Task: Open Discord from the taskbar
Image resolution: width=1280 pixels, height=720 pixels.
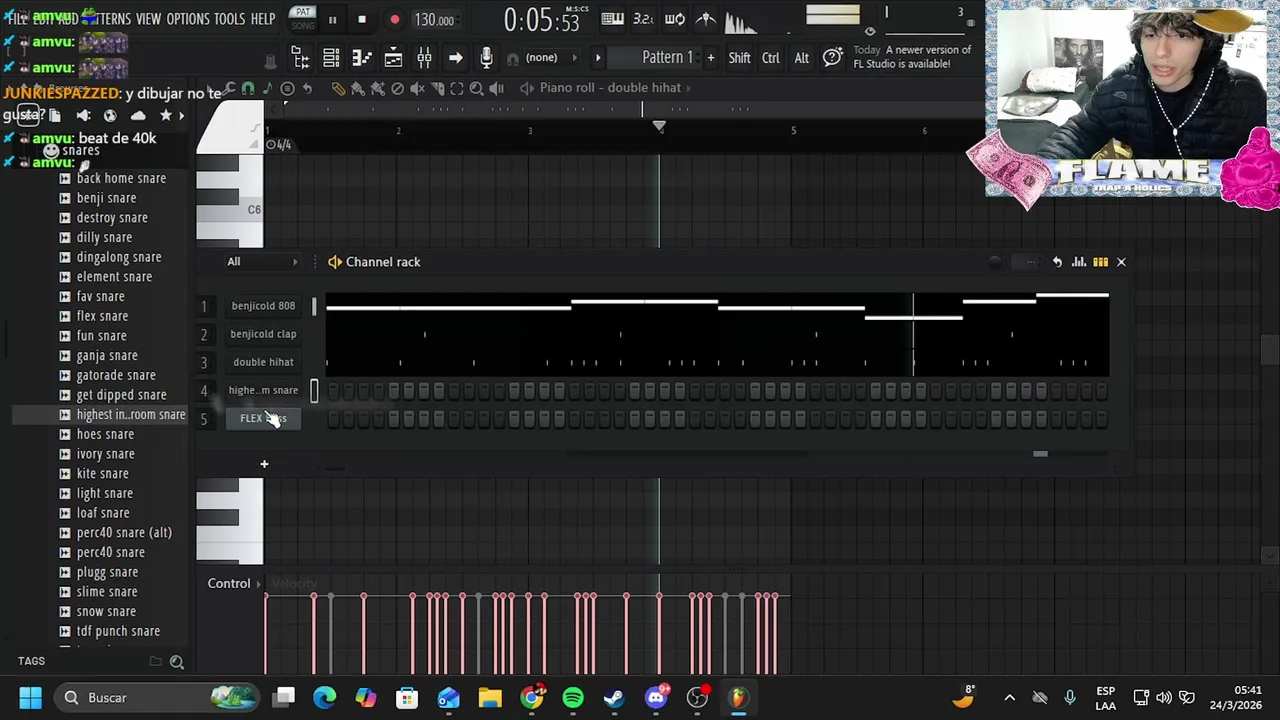Action: pyautogui.click(x=656, y=697)
